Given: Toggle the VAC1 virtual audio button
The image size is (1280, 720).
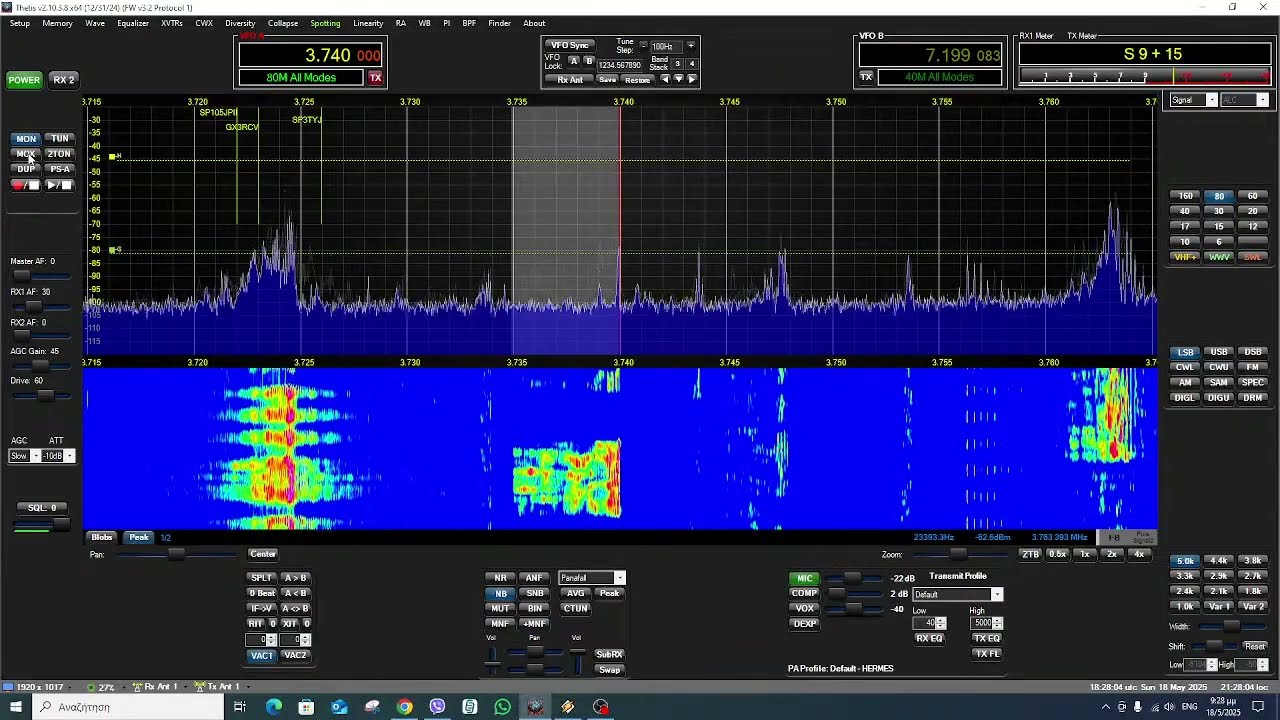Looking at the screenshot, I should [262, 655].
